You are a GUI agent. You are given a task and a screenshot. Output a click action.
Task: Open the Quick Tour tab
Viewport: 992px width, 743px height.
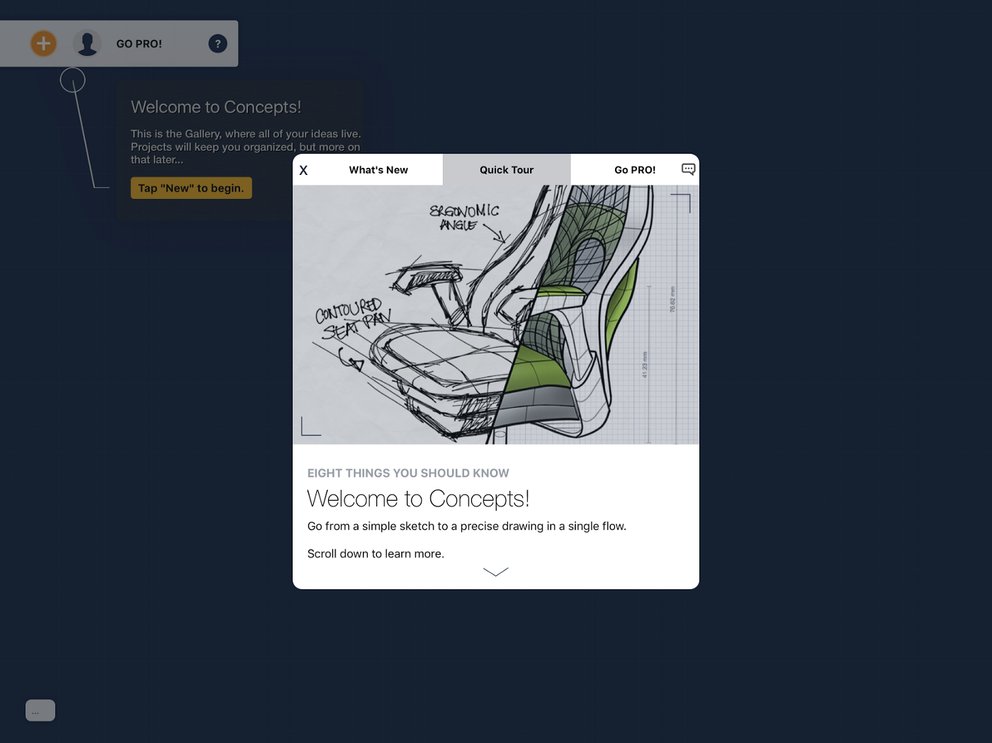506,169
